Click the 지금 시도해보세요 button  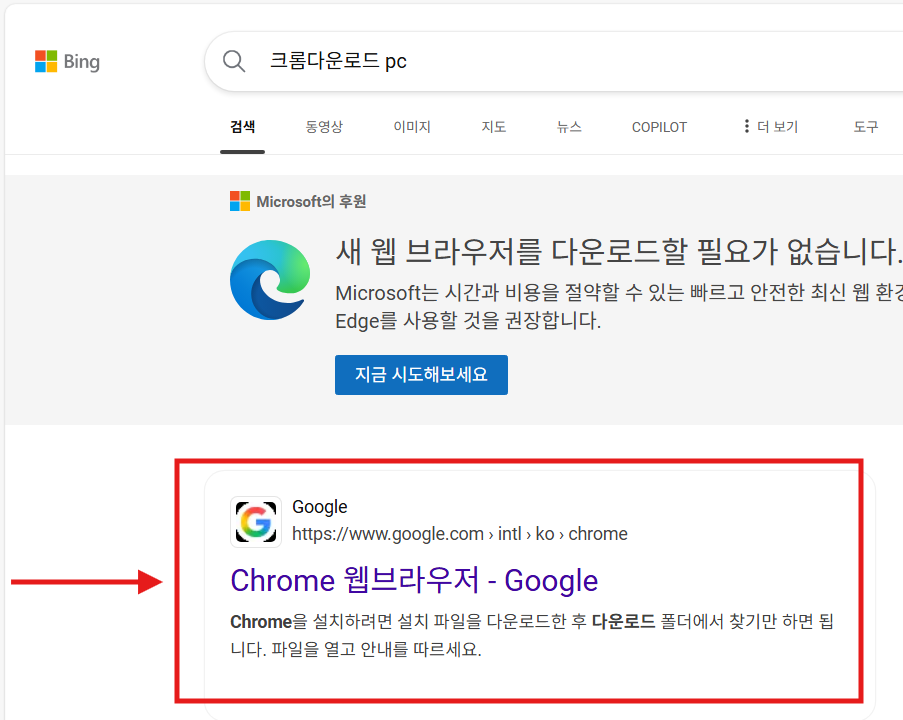420,374
